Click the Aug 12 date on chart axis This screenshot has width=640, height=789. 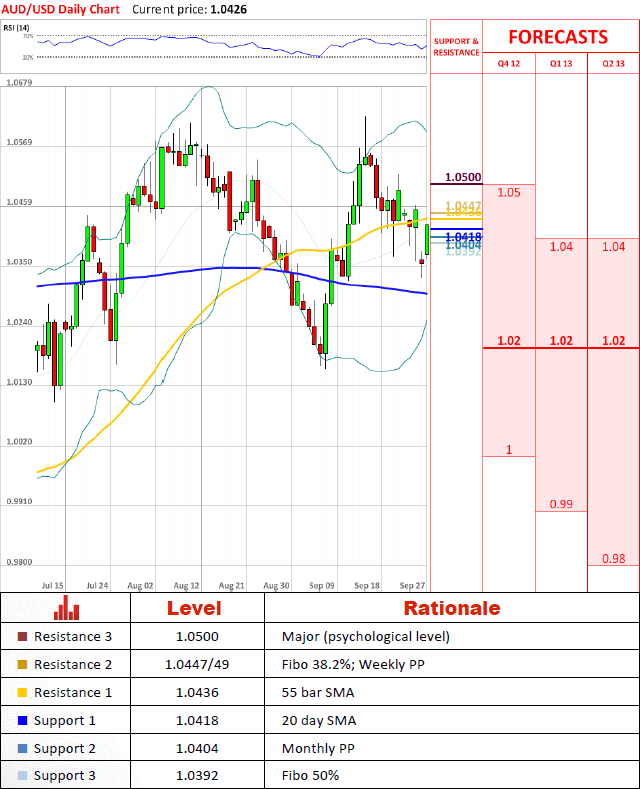[187, 585]
